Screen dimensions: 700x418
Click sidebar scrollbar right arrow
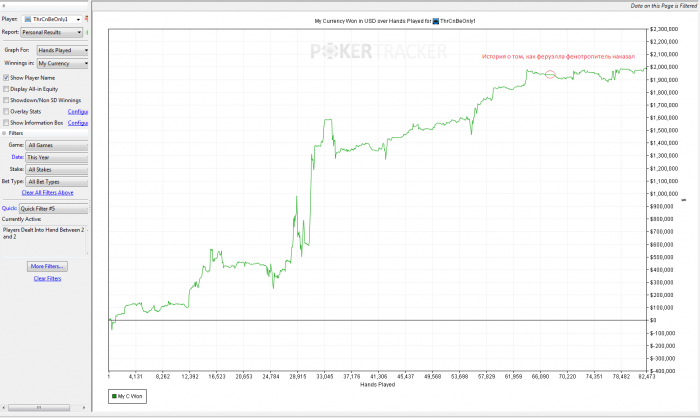pyautogui.click(x=83, y=408)
